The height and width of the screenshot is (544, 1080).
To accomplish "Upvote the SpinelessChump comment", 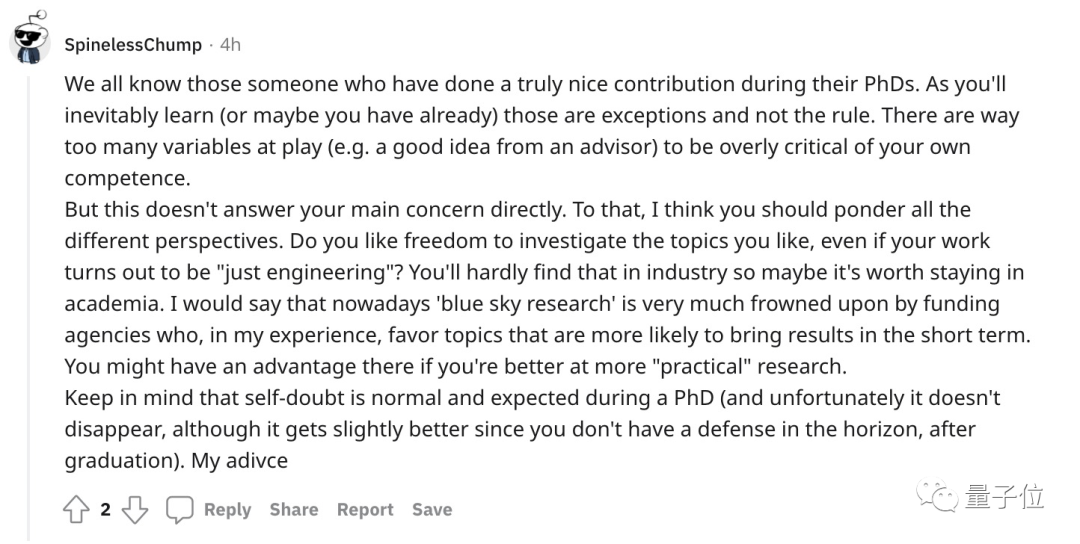I will coord(77,510).
